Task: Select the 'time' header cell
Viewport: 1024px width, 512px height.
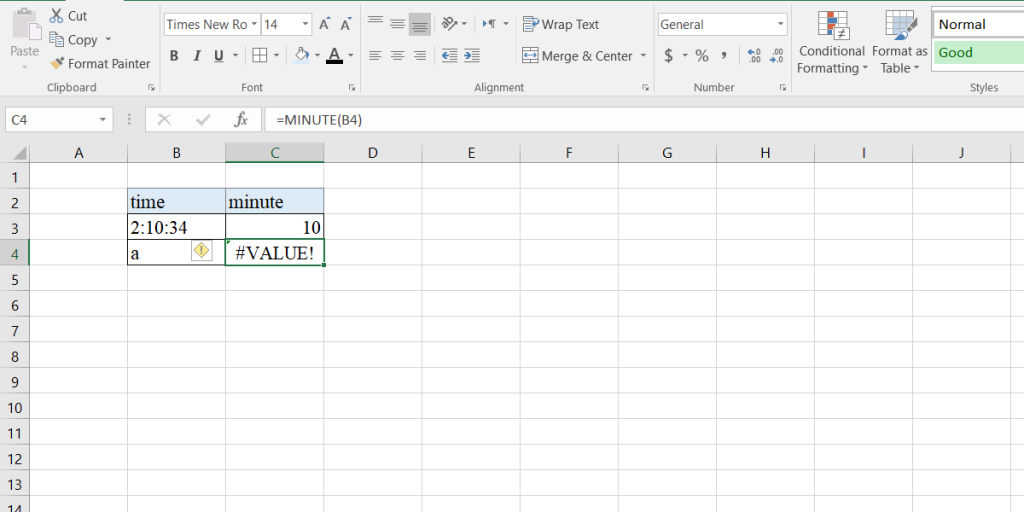Action: 176,202
